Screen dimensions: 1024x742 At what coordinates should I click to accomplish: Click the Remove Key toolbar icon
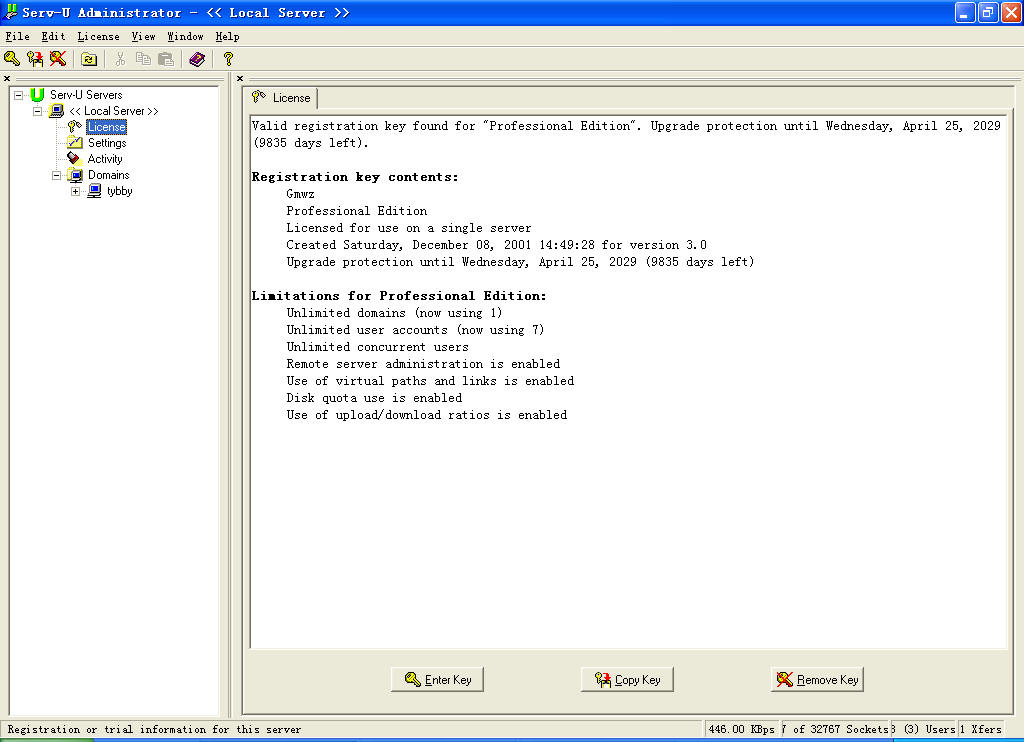pos(58,59)
